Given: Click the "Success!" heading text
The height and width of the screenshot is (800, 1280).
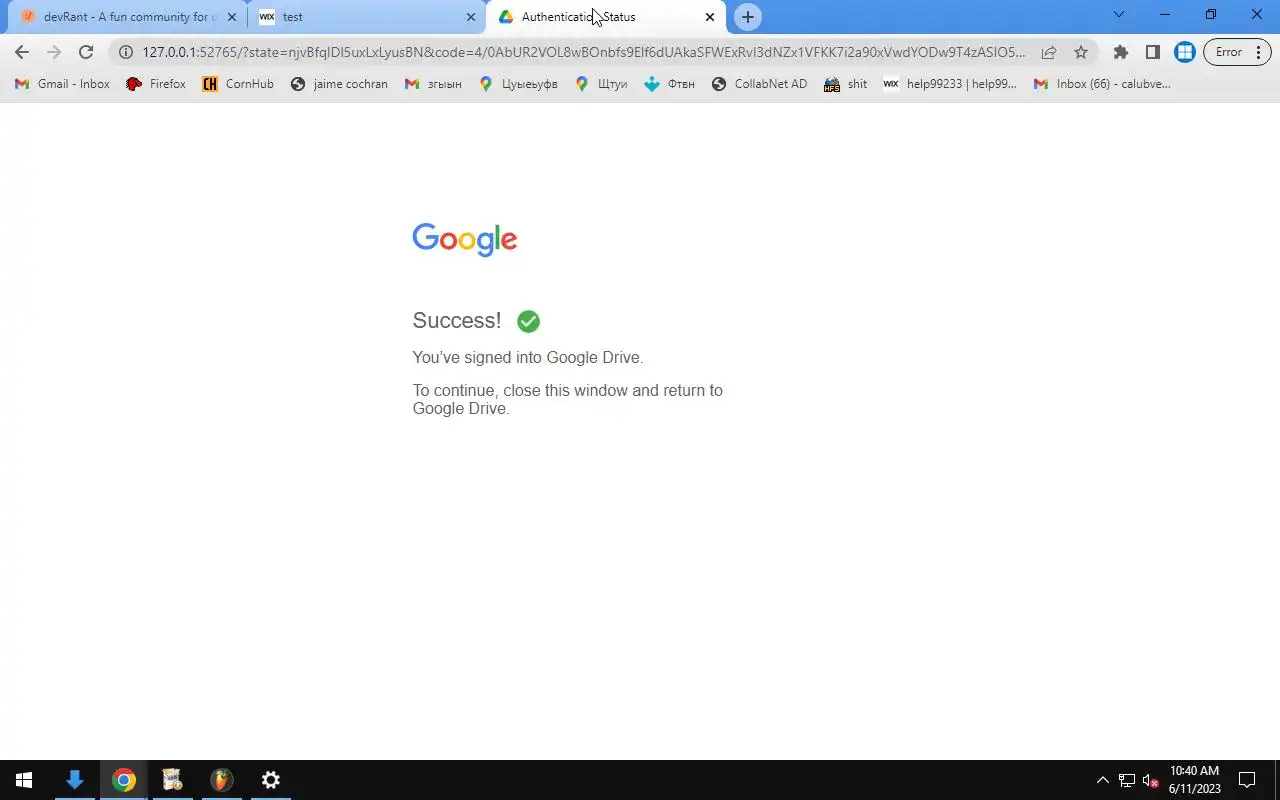Looking at the screenshot, I should 457,320.
